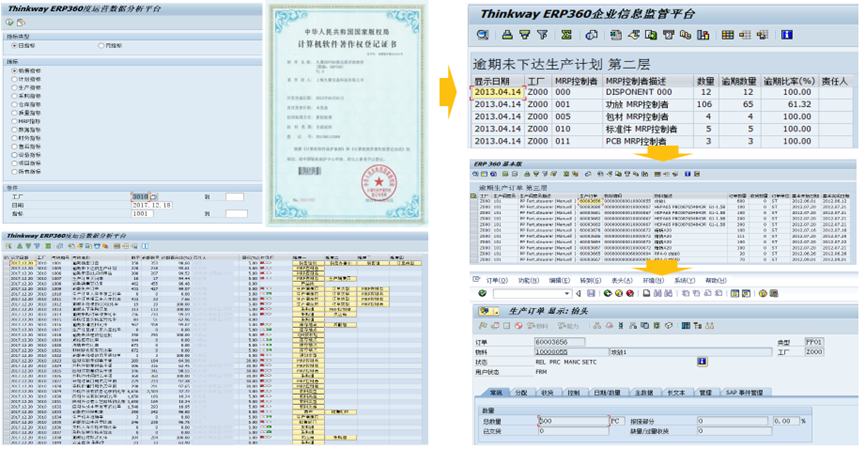Select the 采购指标 radio button
The width and height of the screenshot is (865, 449).
coord(14,96)
